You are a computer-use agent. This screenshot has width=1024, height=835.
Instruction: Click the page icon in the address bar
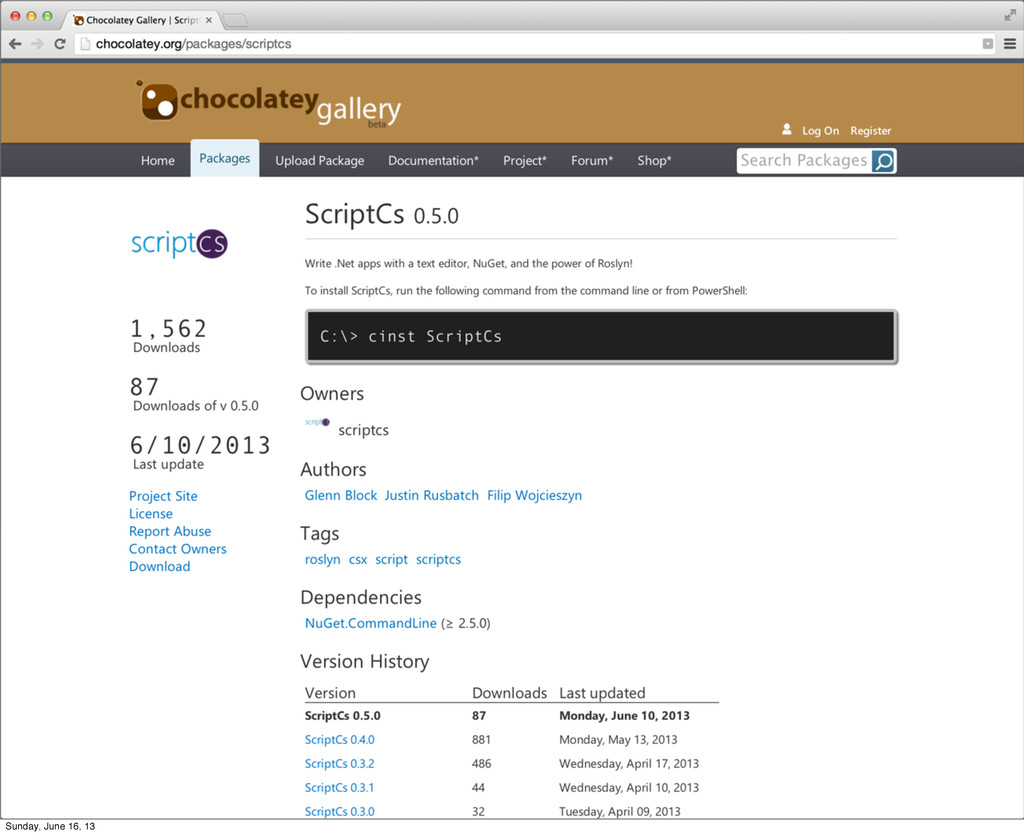click(x=85, y=44)
